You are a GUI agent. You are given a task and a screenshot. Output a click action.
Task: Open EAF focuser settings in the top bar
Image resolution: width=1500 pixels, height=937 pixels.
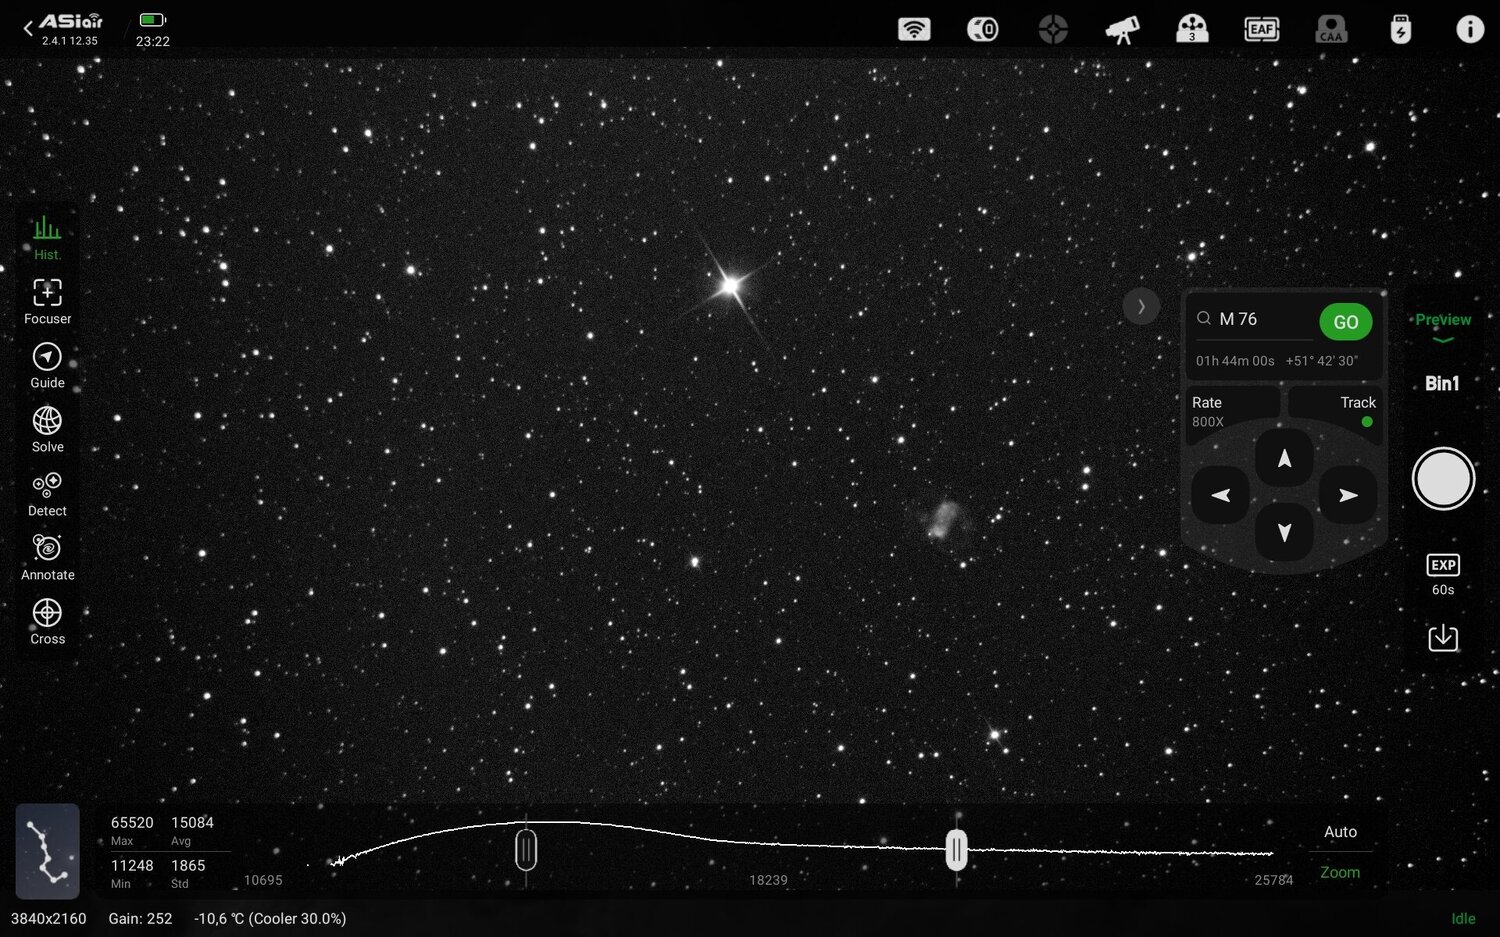pos(1261,29)
